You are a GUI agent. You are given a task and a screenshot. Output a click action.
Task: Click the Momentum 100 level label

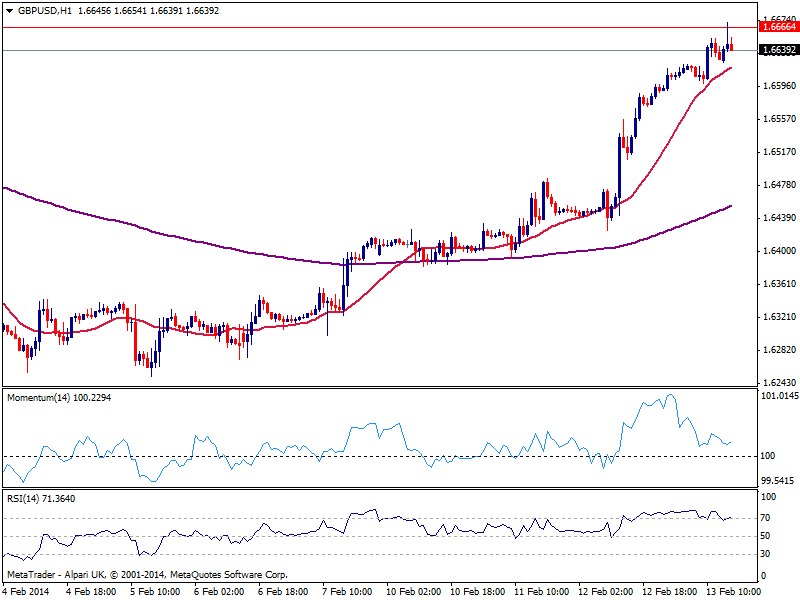pyautogui.click(x=768, y=456)
